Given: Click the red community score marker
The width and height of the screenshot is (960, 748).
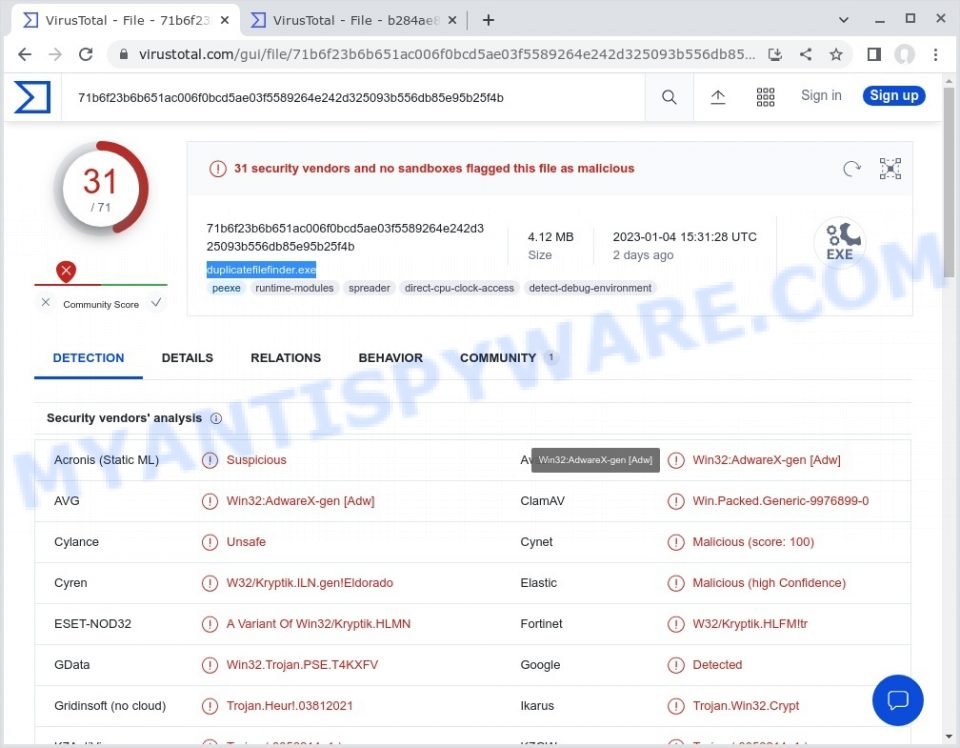Looking at the screenshot, I should click(66, 271).
